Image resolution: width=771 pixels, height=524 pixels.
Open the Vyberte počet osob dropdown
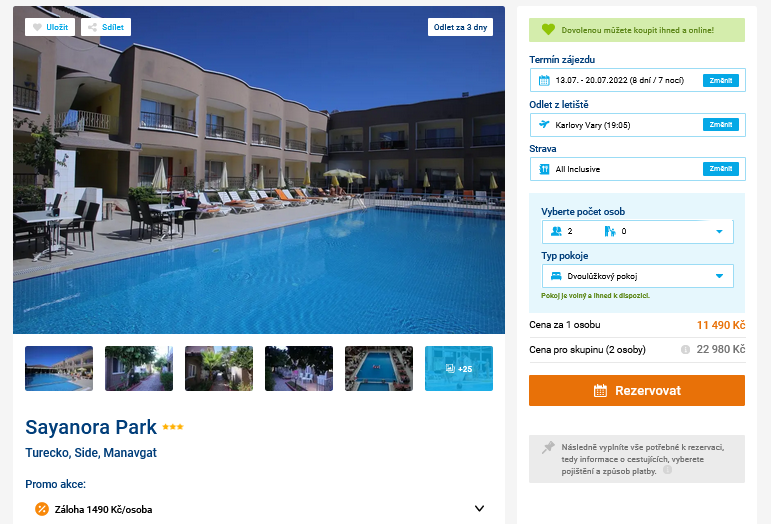tap(637, 232)
